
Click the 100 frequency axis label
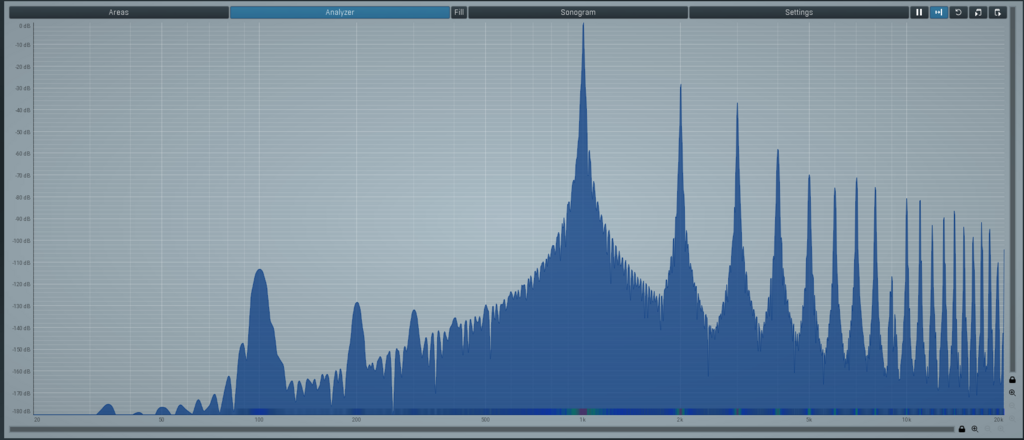(259, 420)
